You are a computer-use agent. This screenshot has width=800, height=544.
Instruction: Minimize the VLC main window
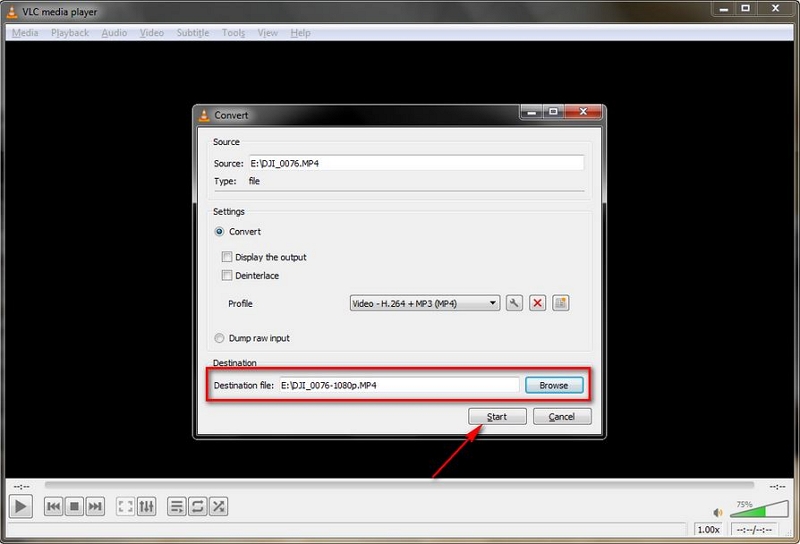coord(723,8)
